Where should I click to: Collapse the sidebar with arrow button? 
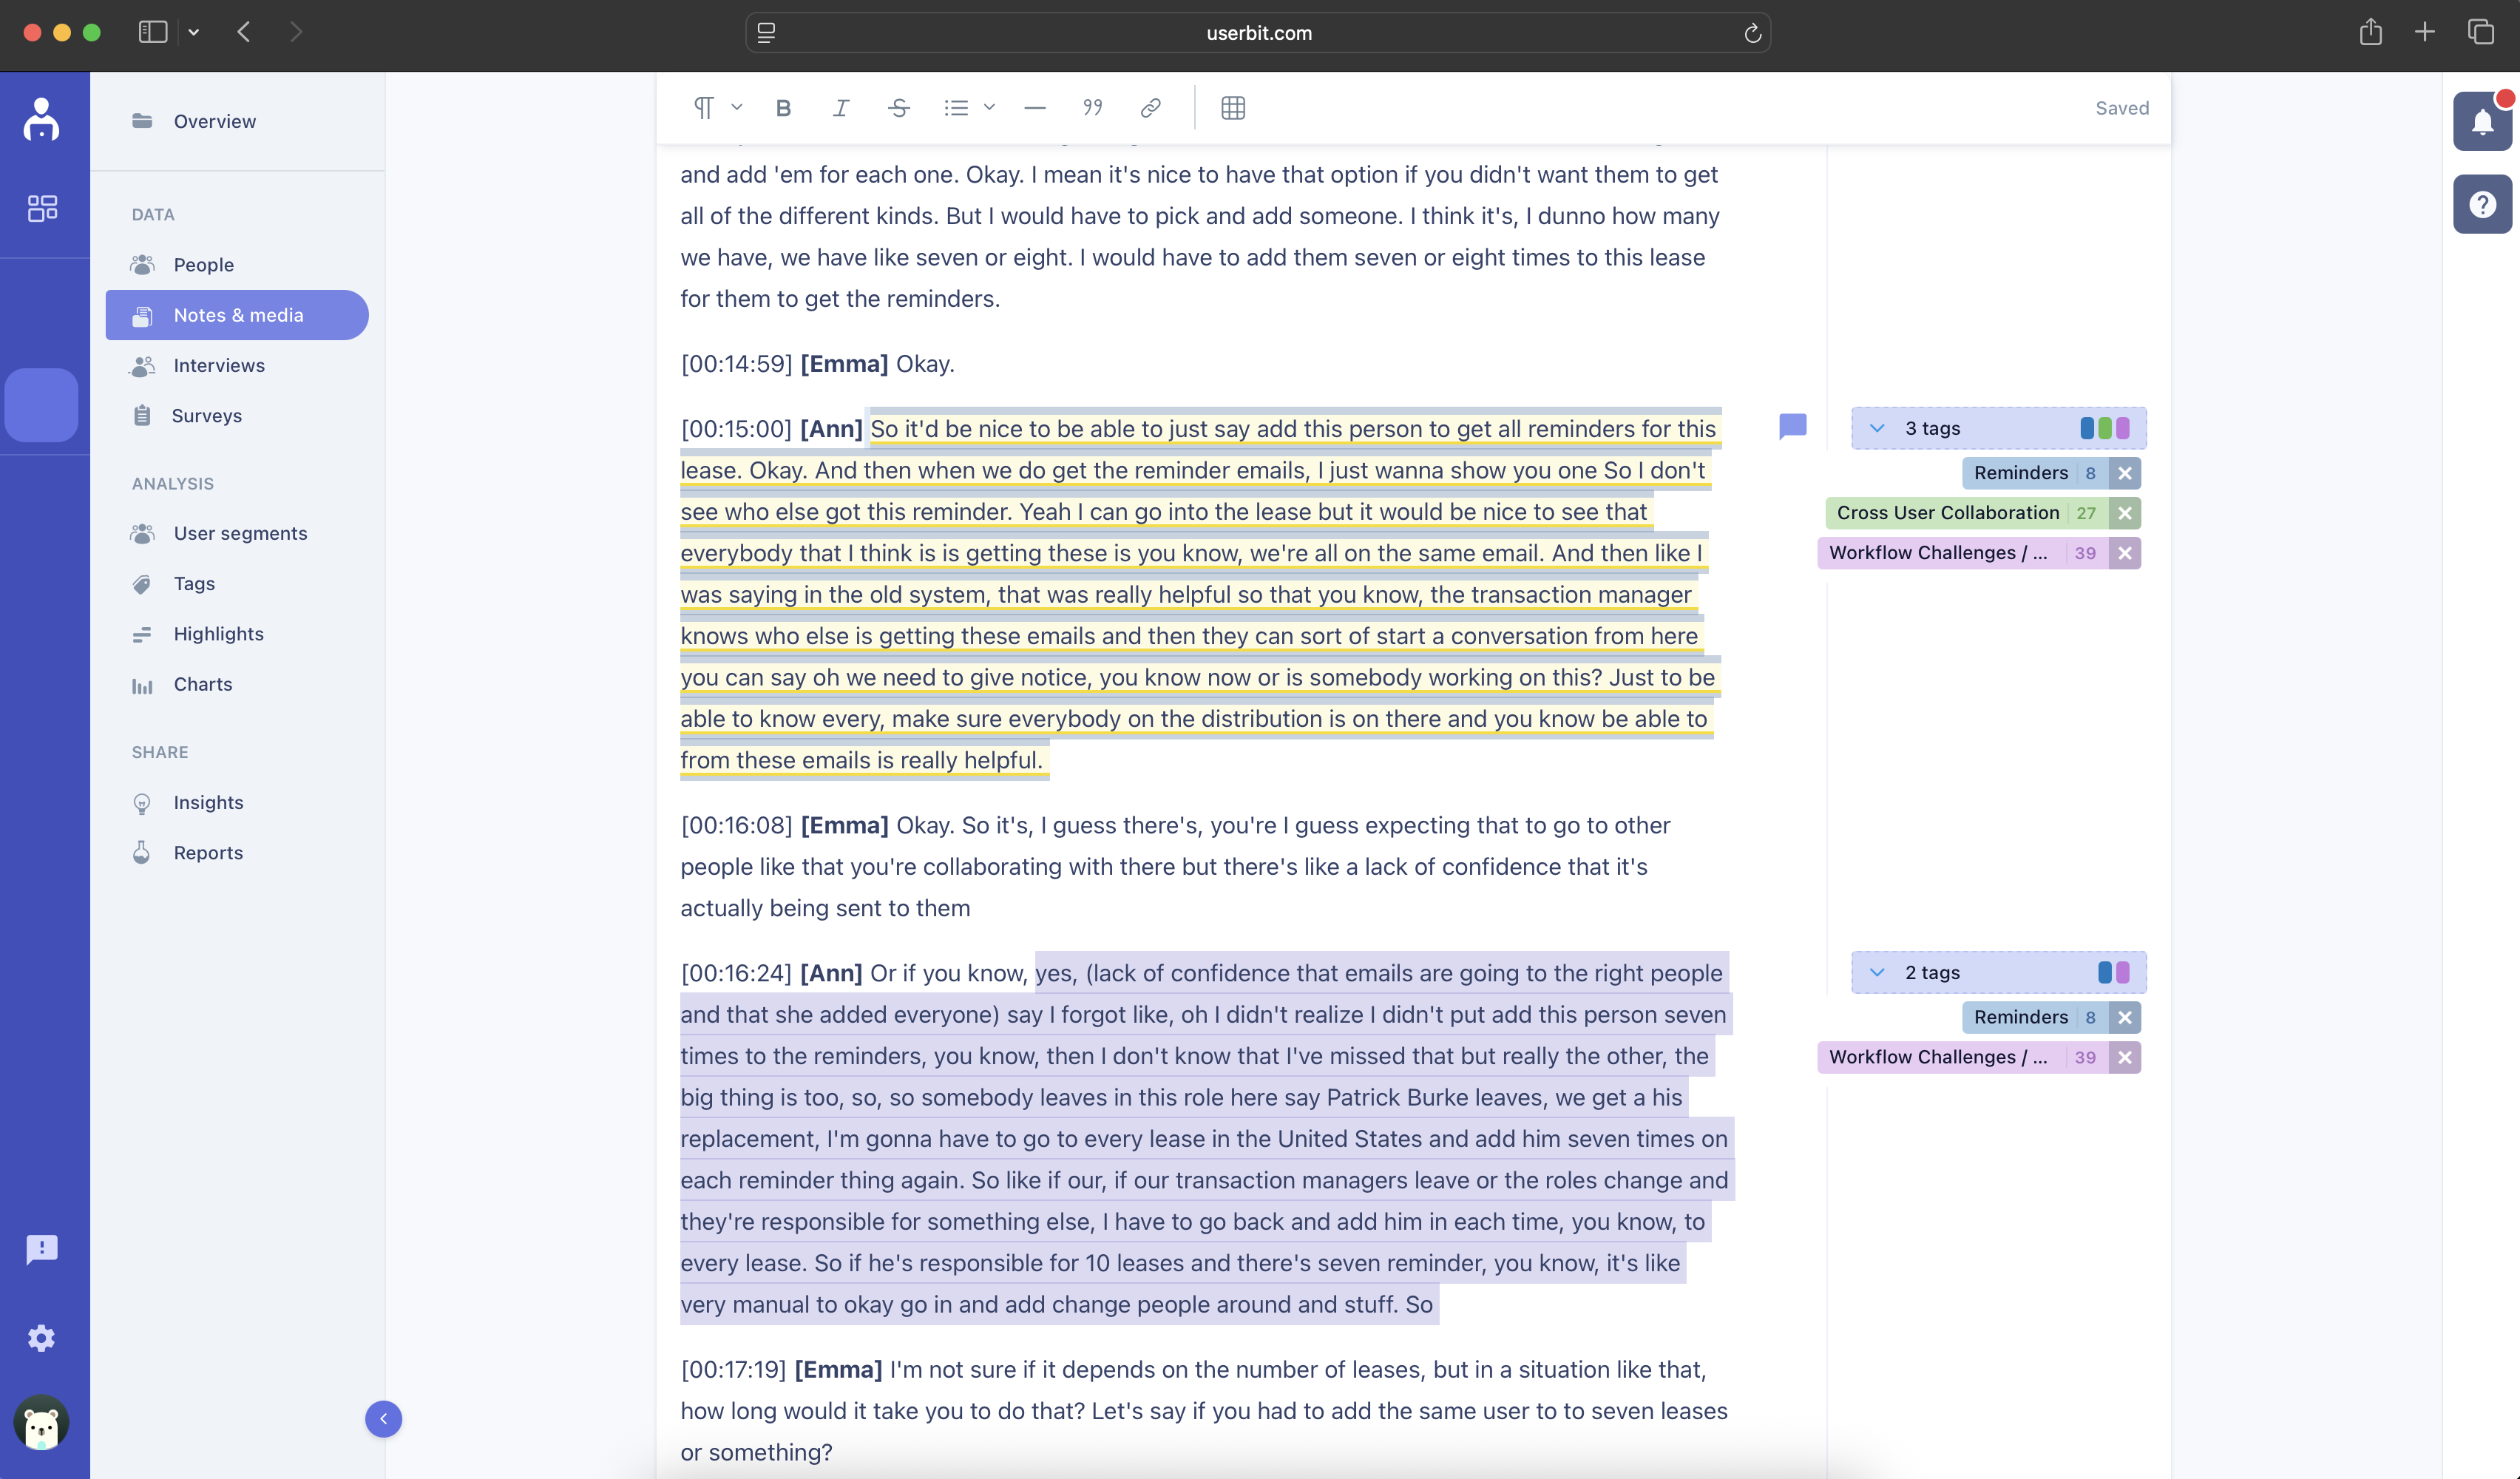[x=383, y=1418]
